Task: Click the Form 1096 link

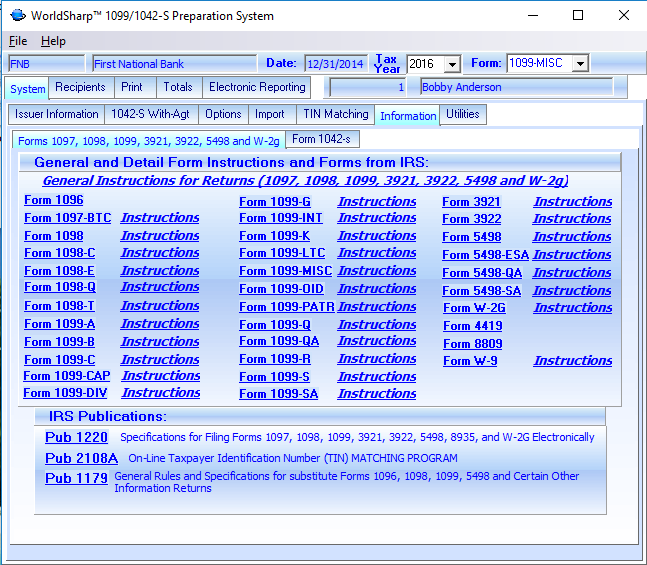Action: (53, 200)
